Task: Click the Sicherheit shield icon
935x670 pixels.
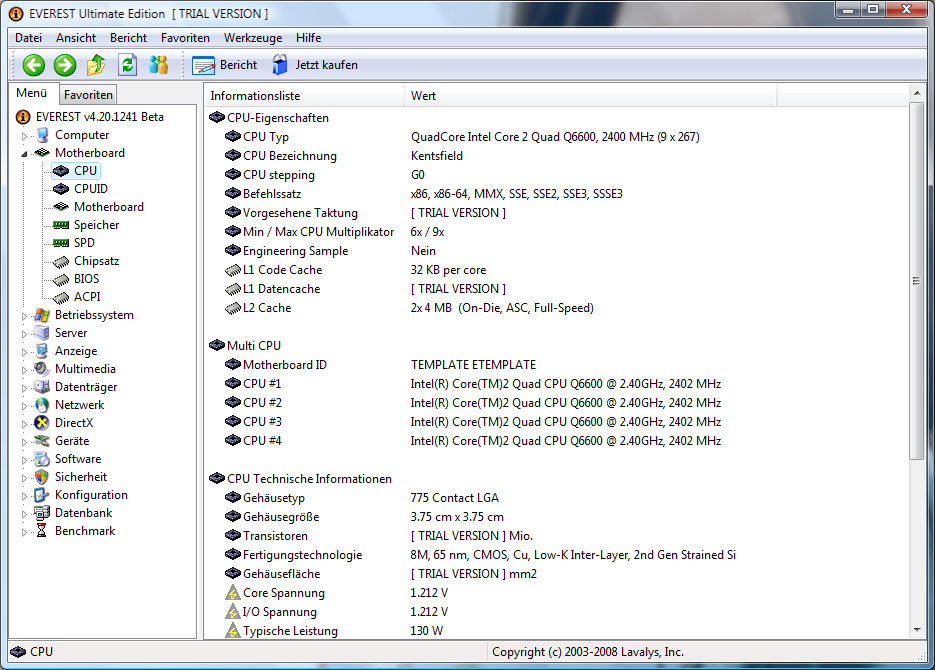Action: coord(42,477)
